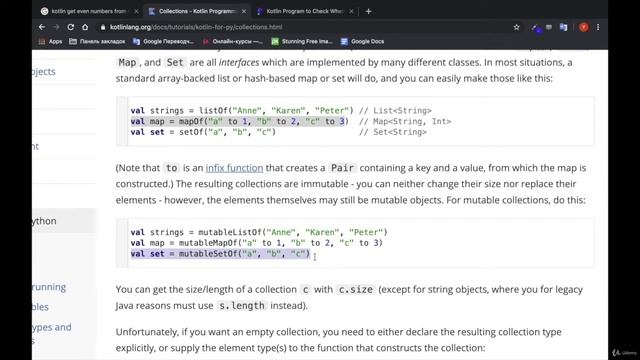Open the Apps bookmarks shortcut

coord(51,41)
